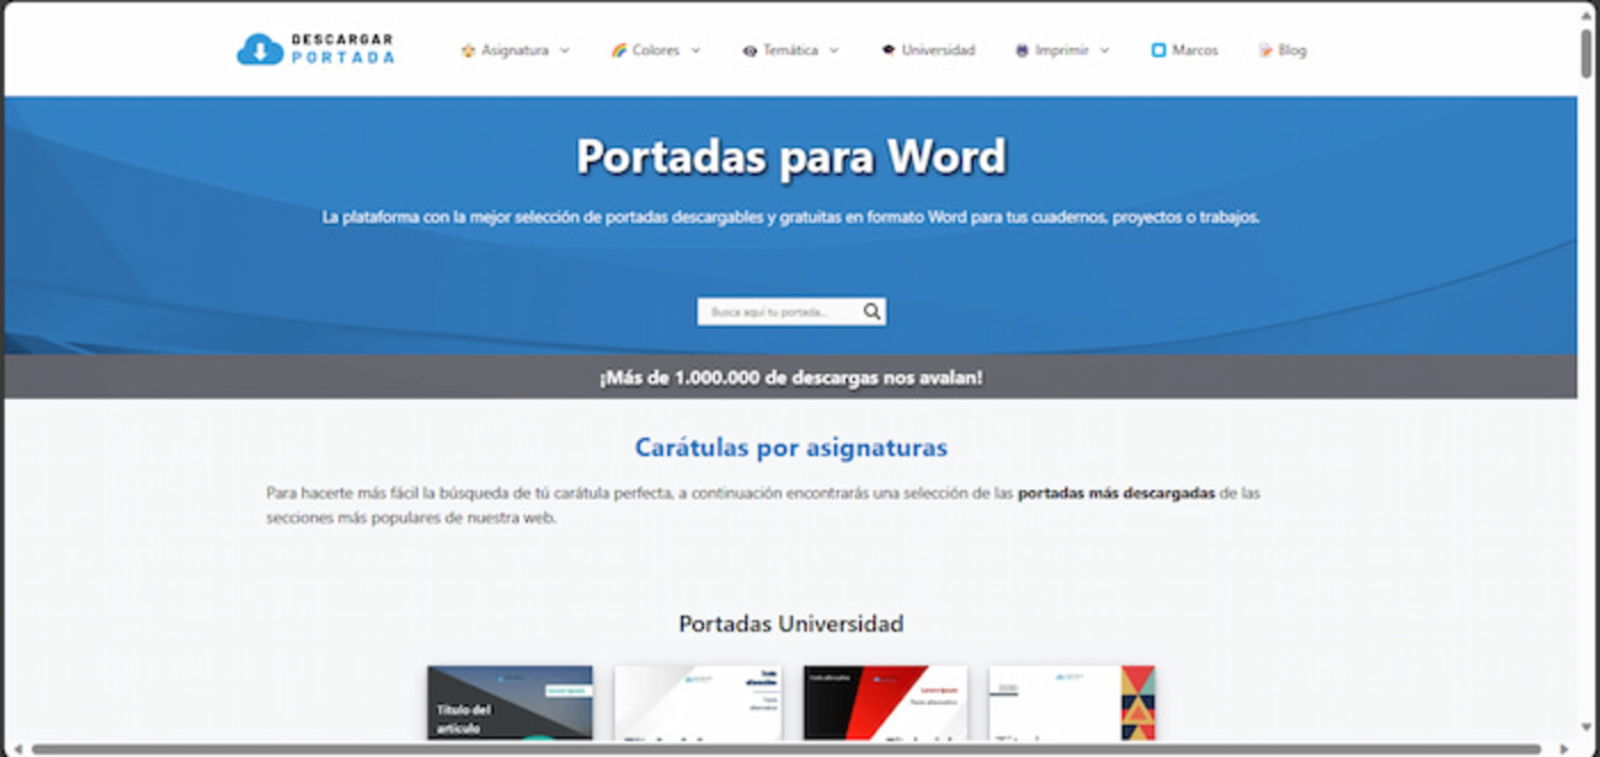Screen dimensions: 1600x757
Task: Click the vertical scrollbar up arrow
Action: point(1587,14)
